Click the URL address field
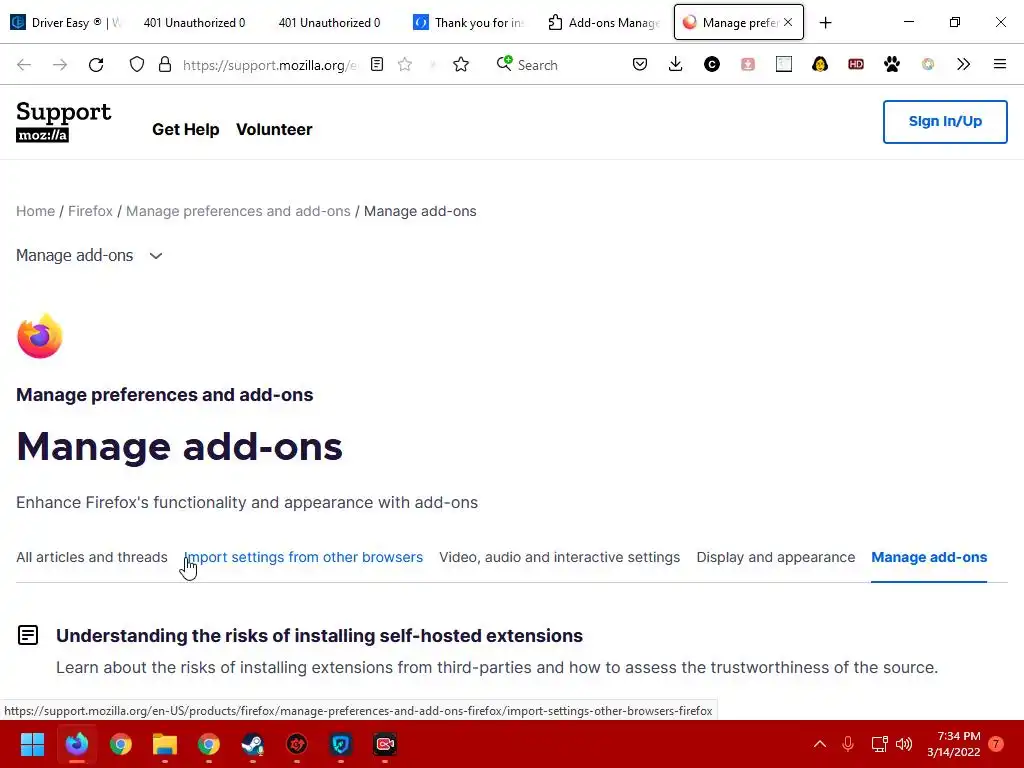This screenshot has height=768, width=1024. 270,65
